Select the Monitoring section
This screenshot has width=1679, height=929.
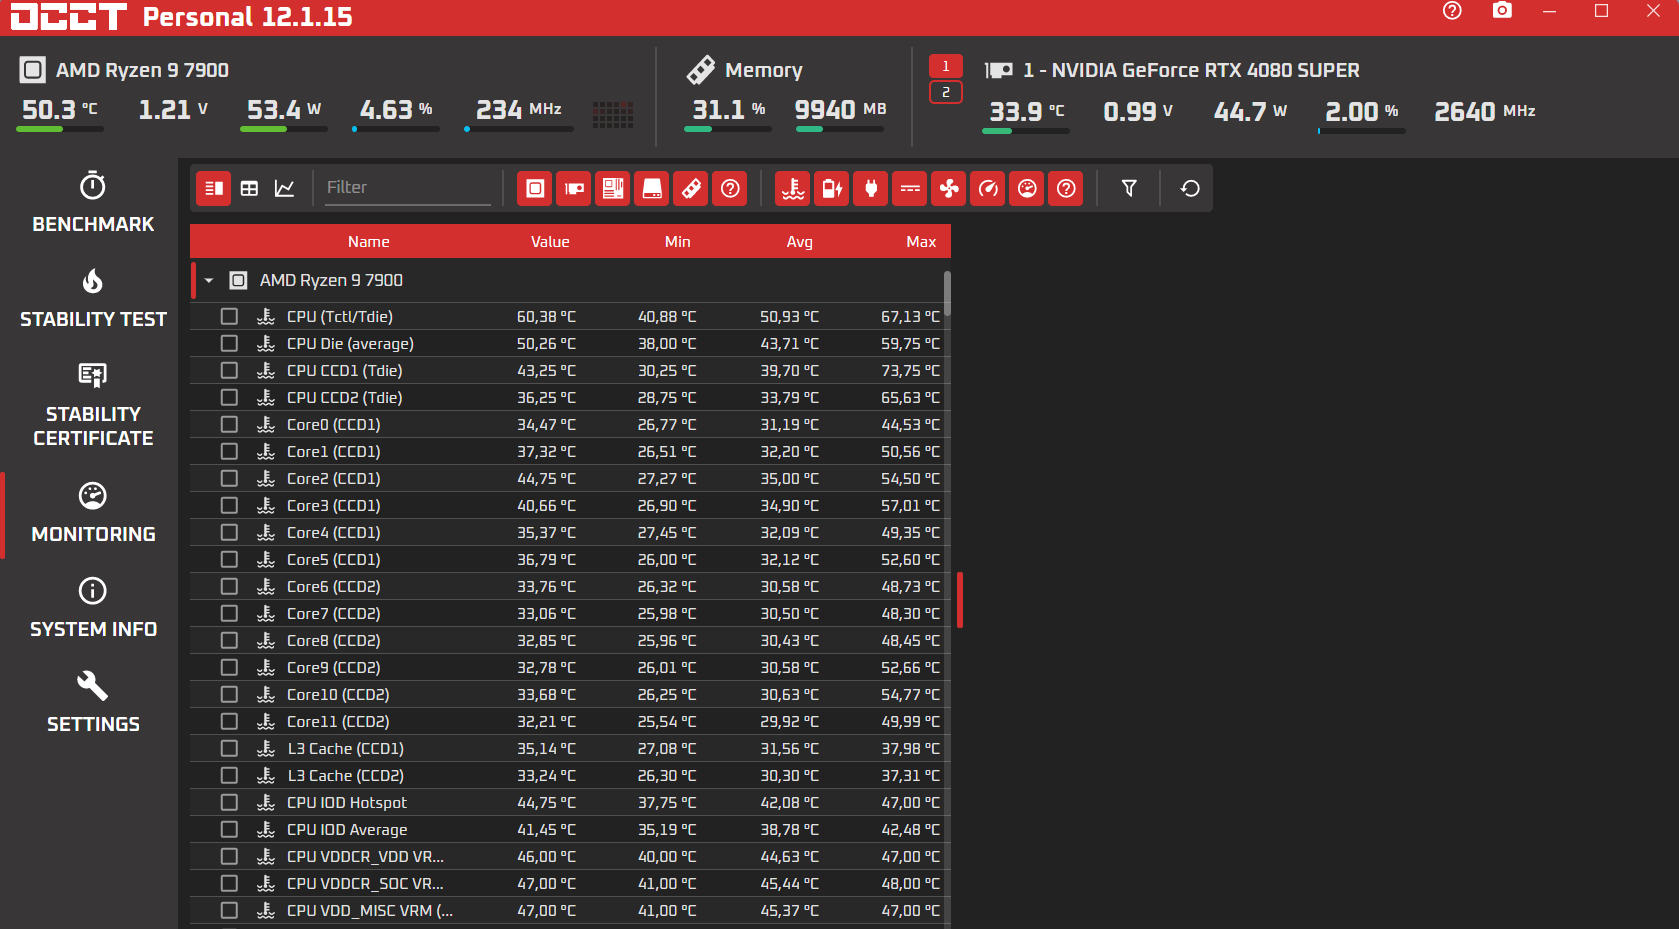pyautogui.click(x=93, y=513)
